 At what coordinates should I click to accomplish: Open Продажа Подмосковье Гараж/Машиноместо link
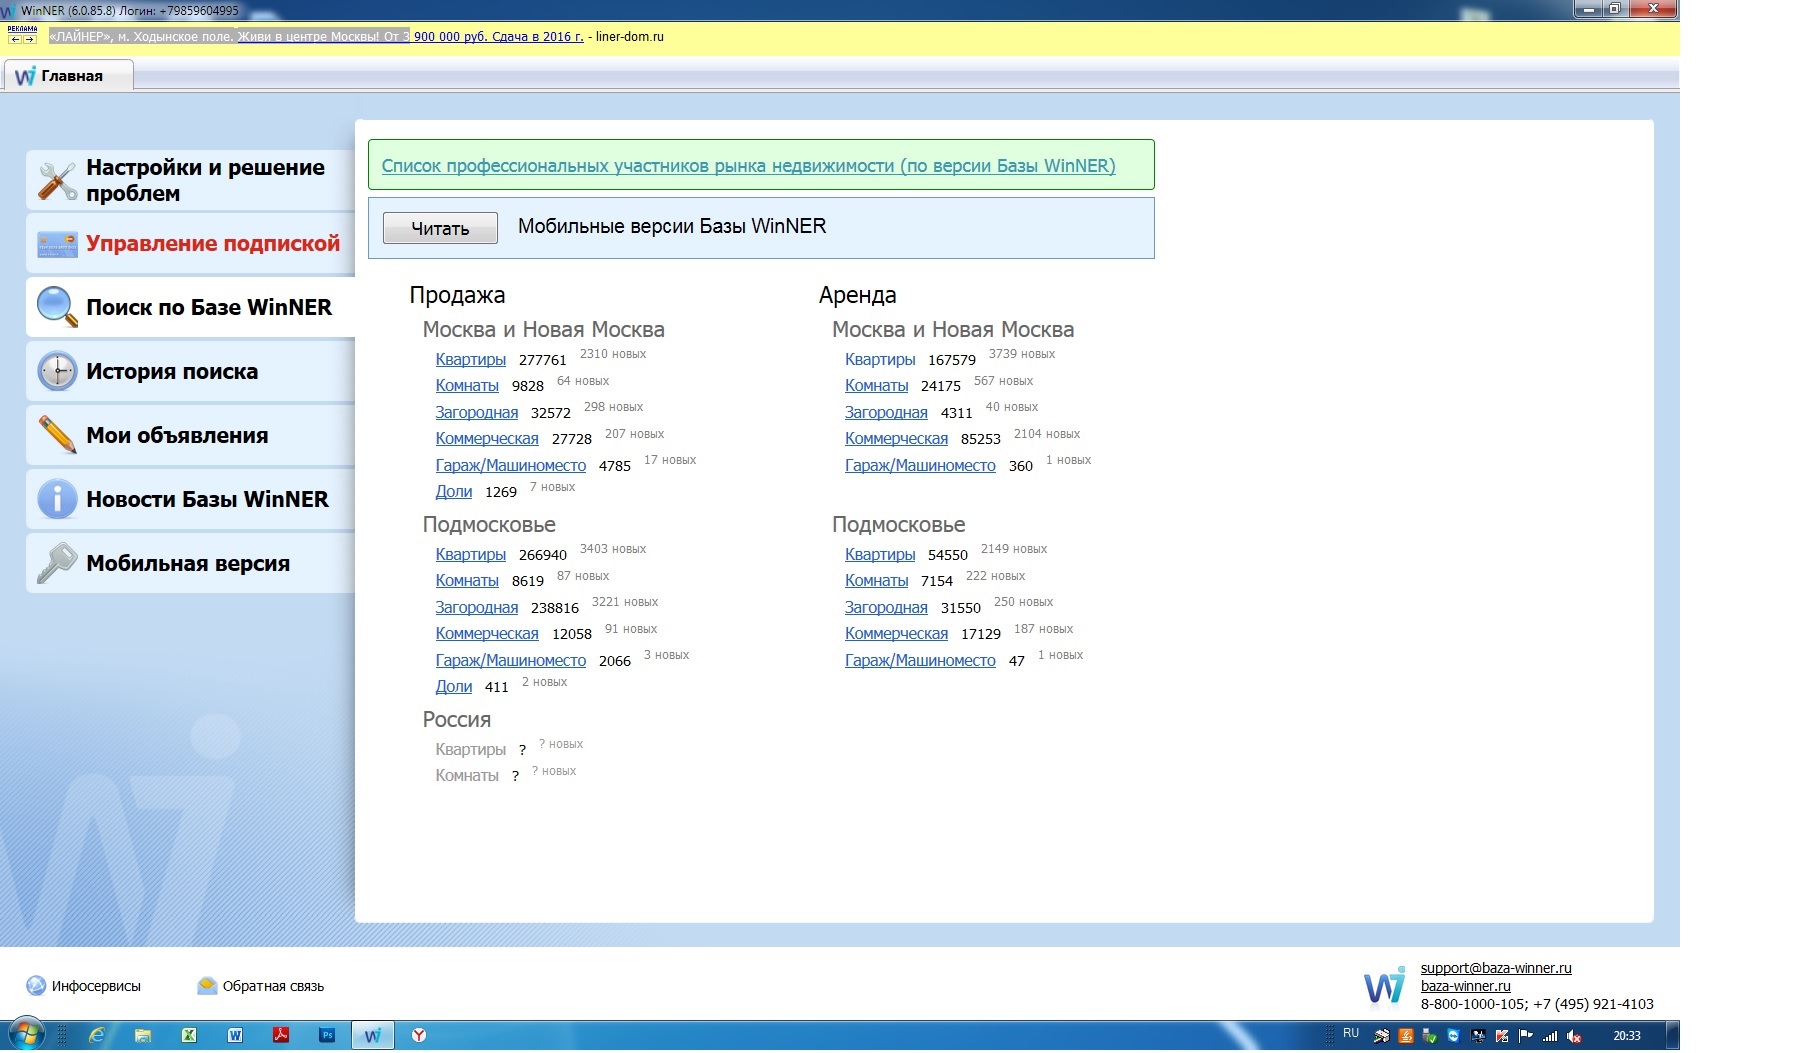[510, 660]
